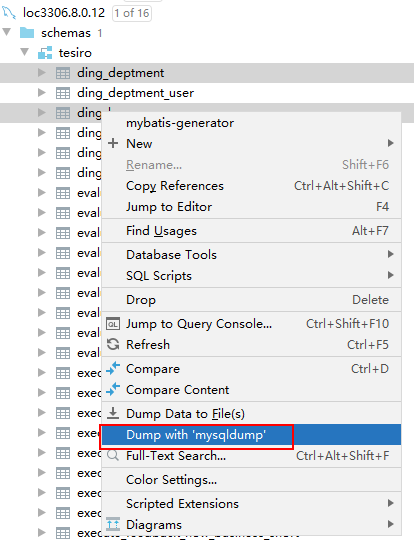Click the '1 of 16' schema filter badge
This screenshot has width=414, height=547.
(x=132, y=13)
